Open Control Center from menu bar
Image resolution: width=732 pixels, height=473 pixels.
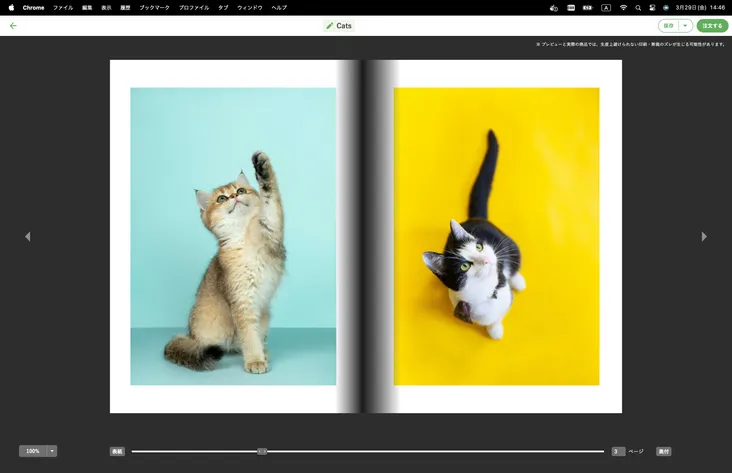652,7
